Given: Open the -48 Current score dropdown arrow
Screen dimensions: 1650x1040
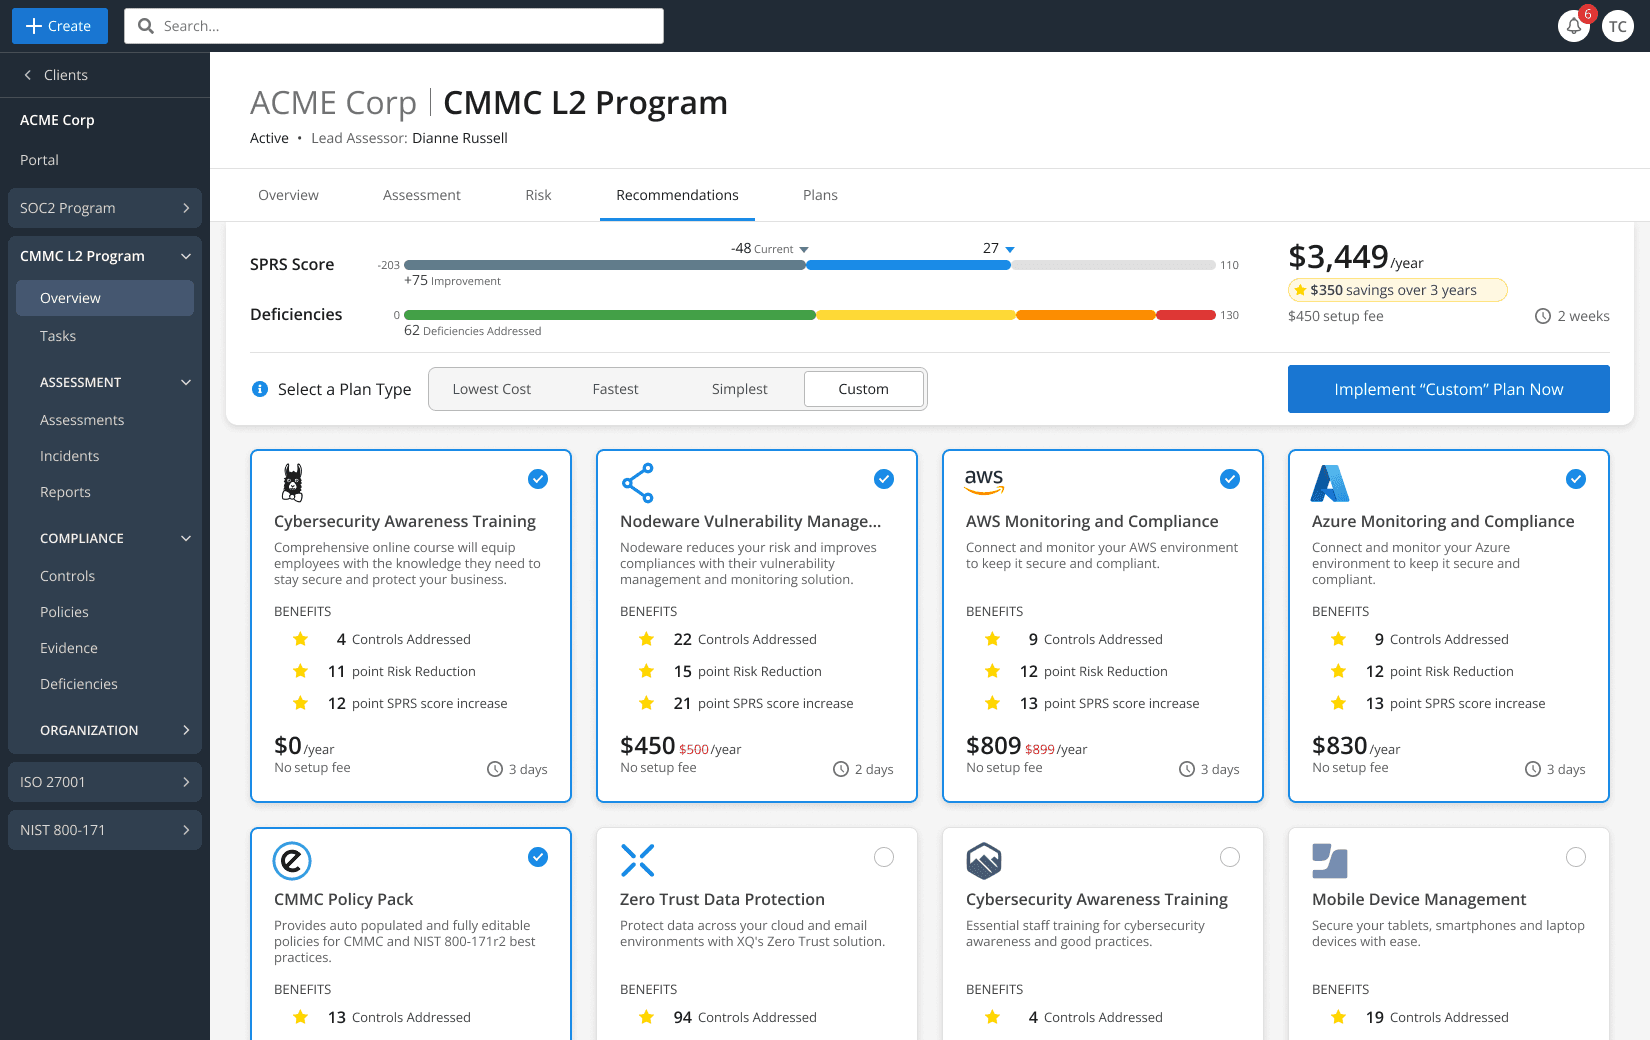Looking at the screenshot, I should [804, 250].
